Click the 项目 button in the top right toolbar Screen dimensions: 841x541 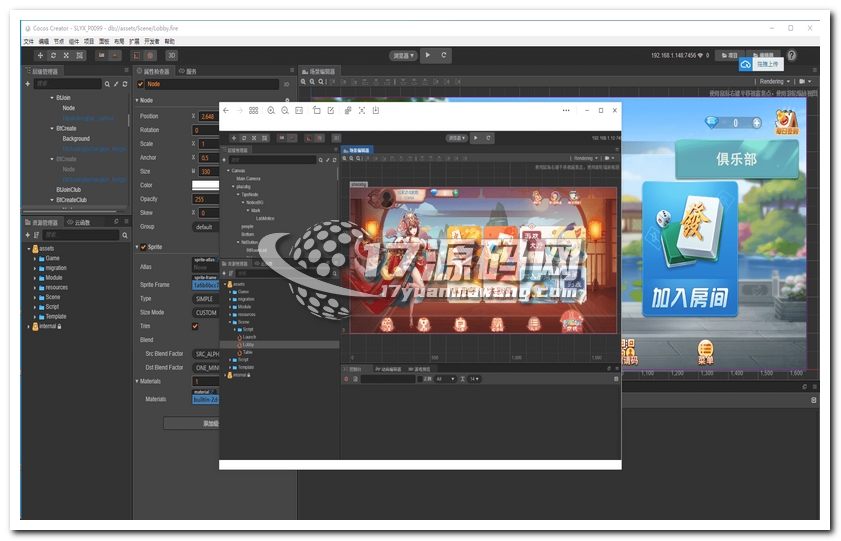click(x=729, y=55)
